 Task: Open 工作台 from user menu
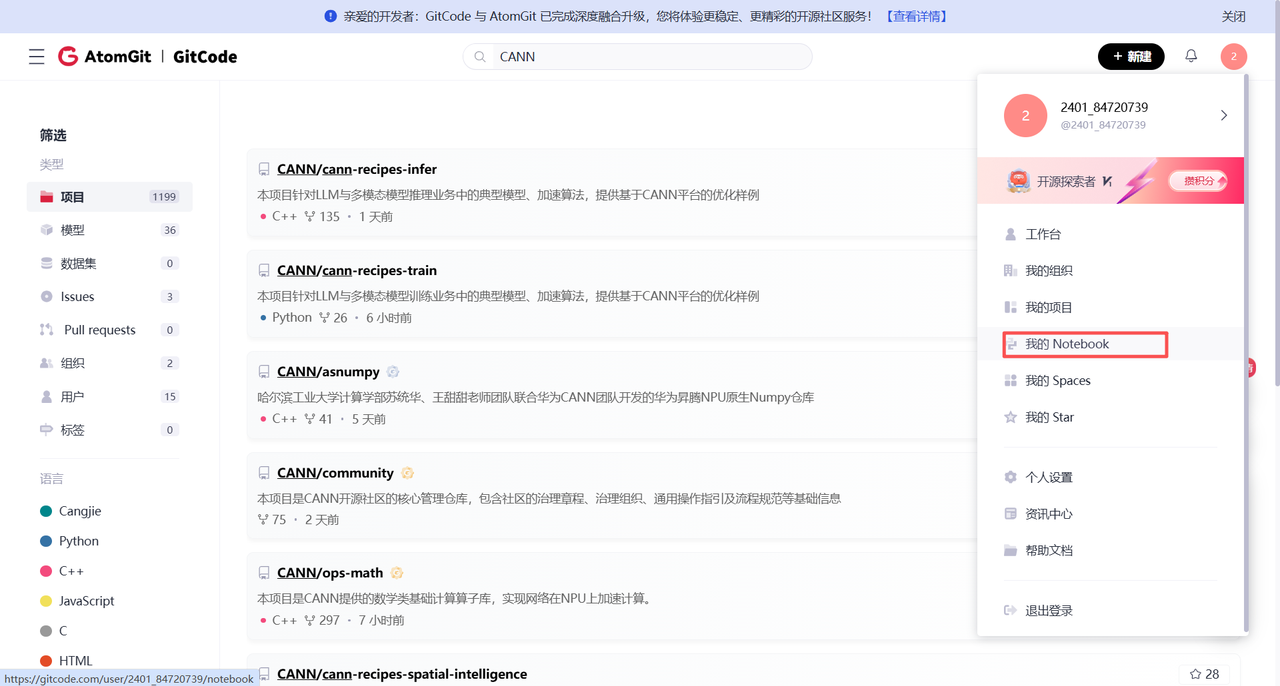coord(1110,234)
